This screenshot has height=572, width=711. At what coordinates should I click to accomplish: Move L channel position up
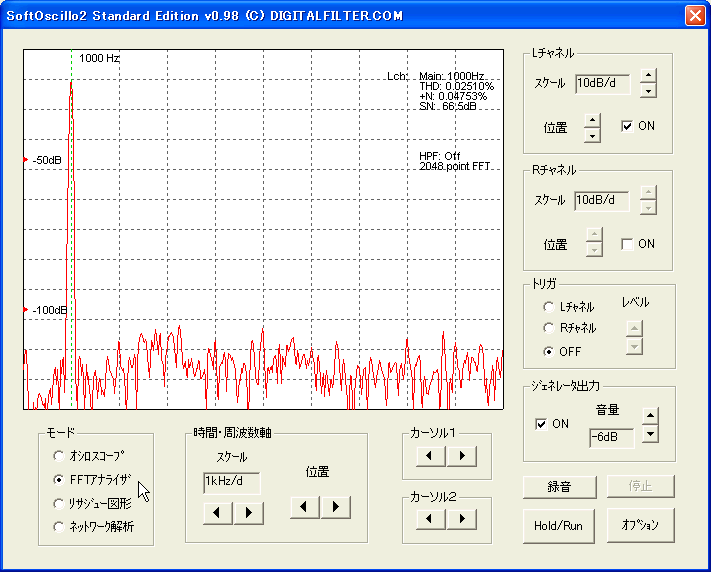coord(592,120)
